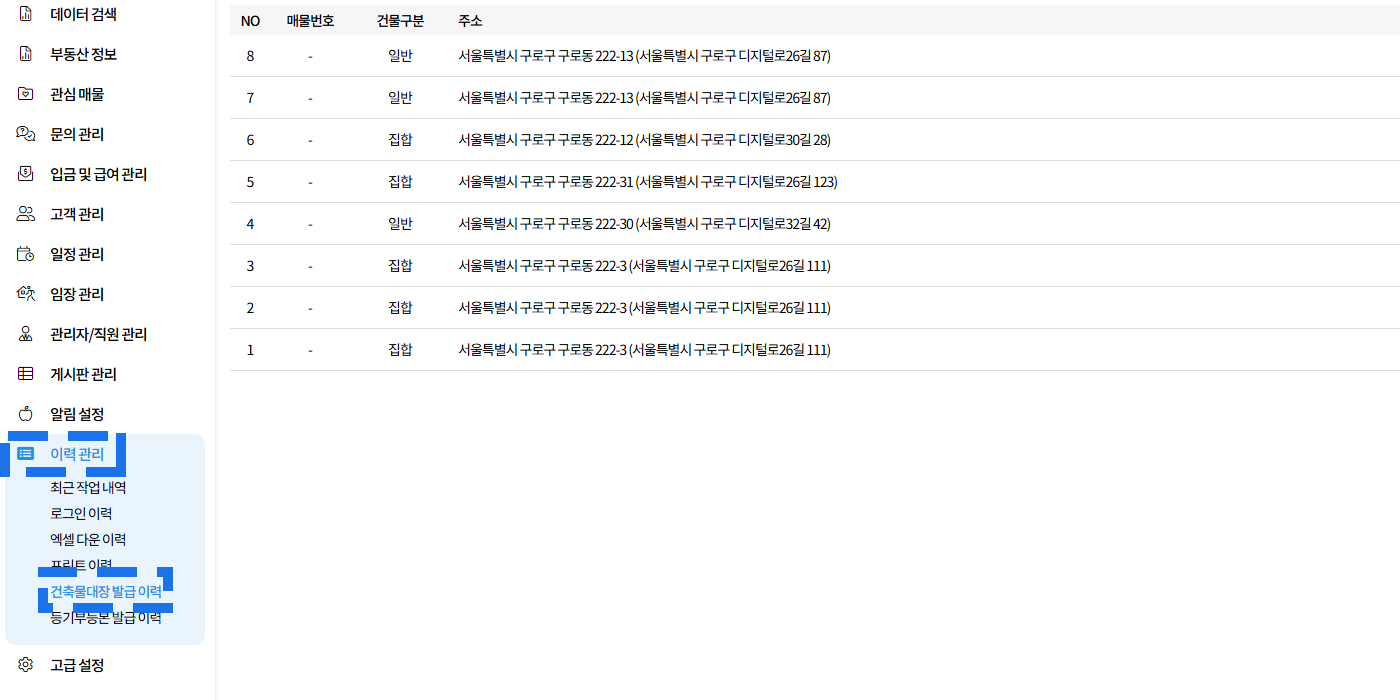
Task: Open 최근 작업 내역 submenu
Action: pos(88,488)
